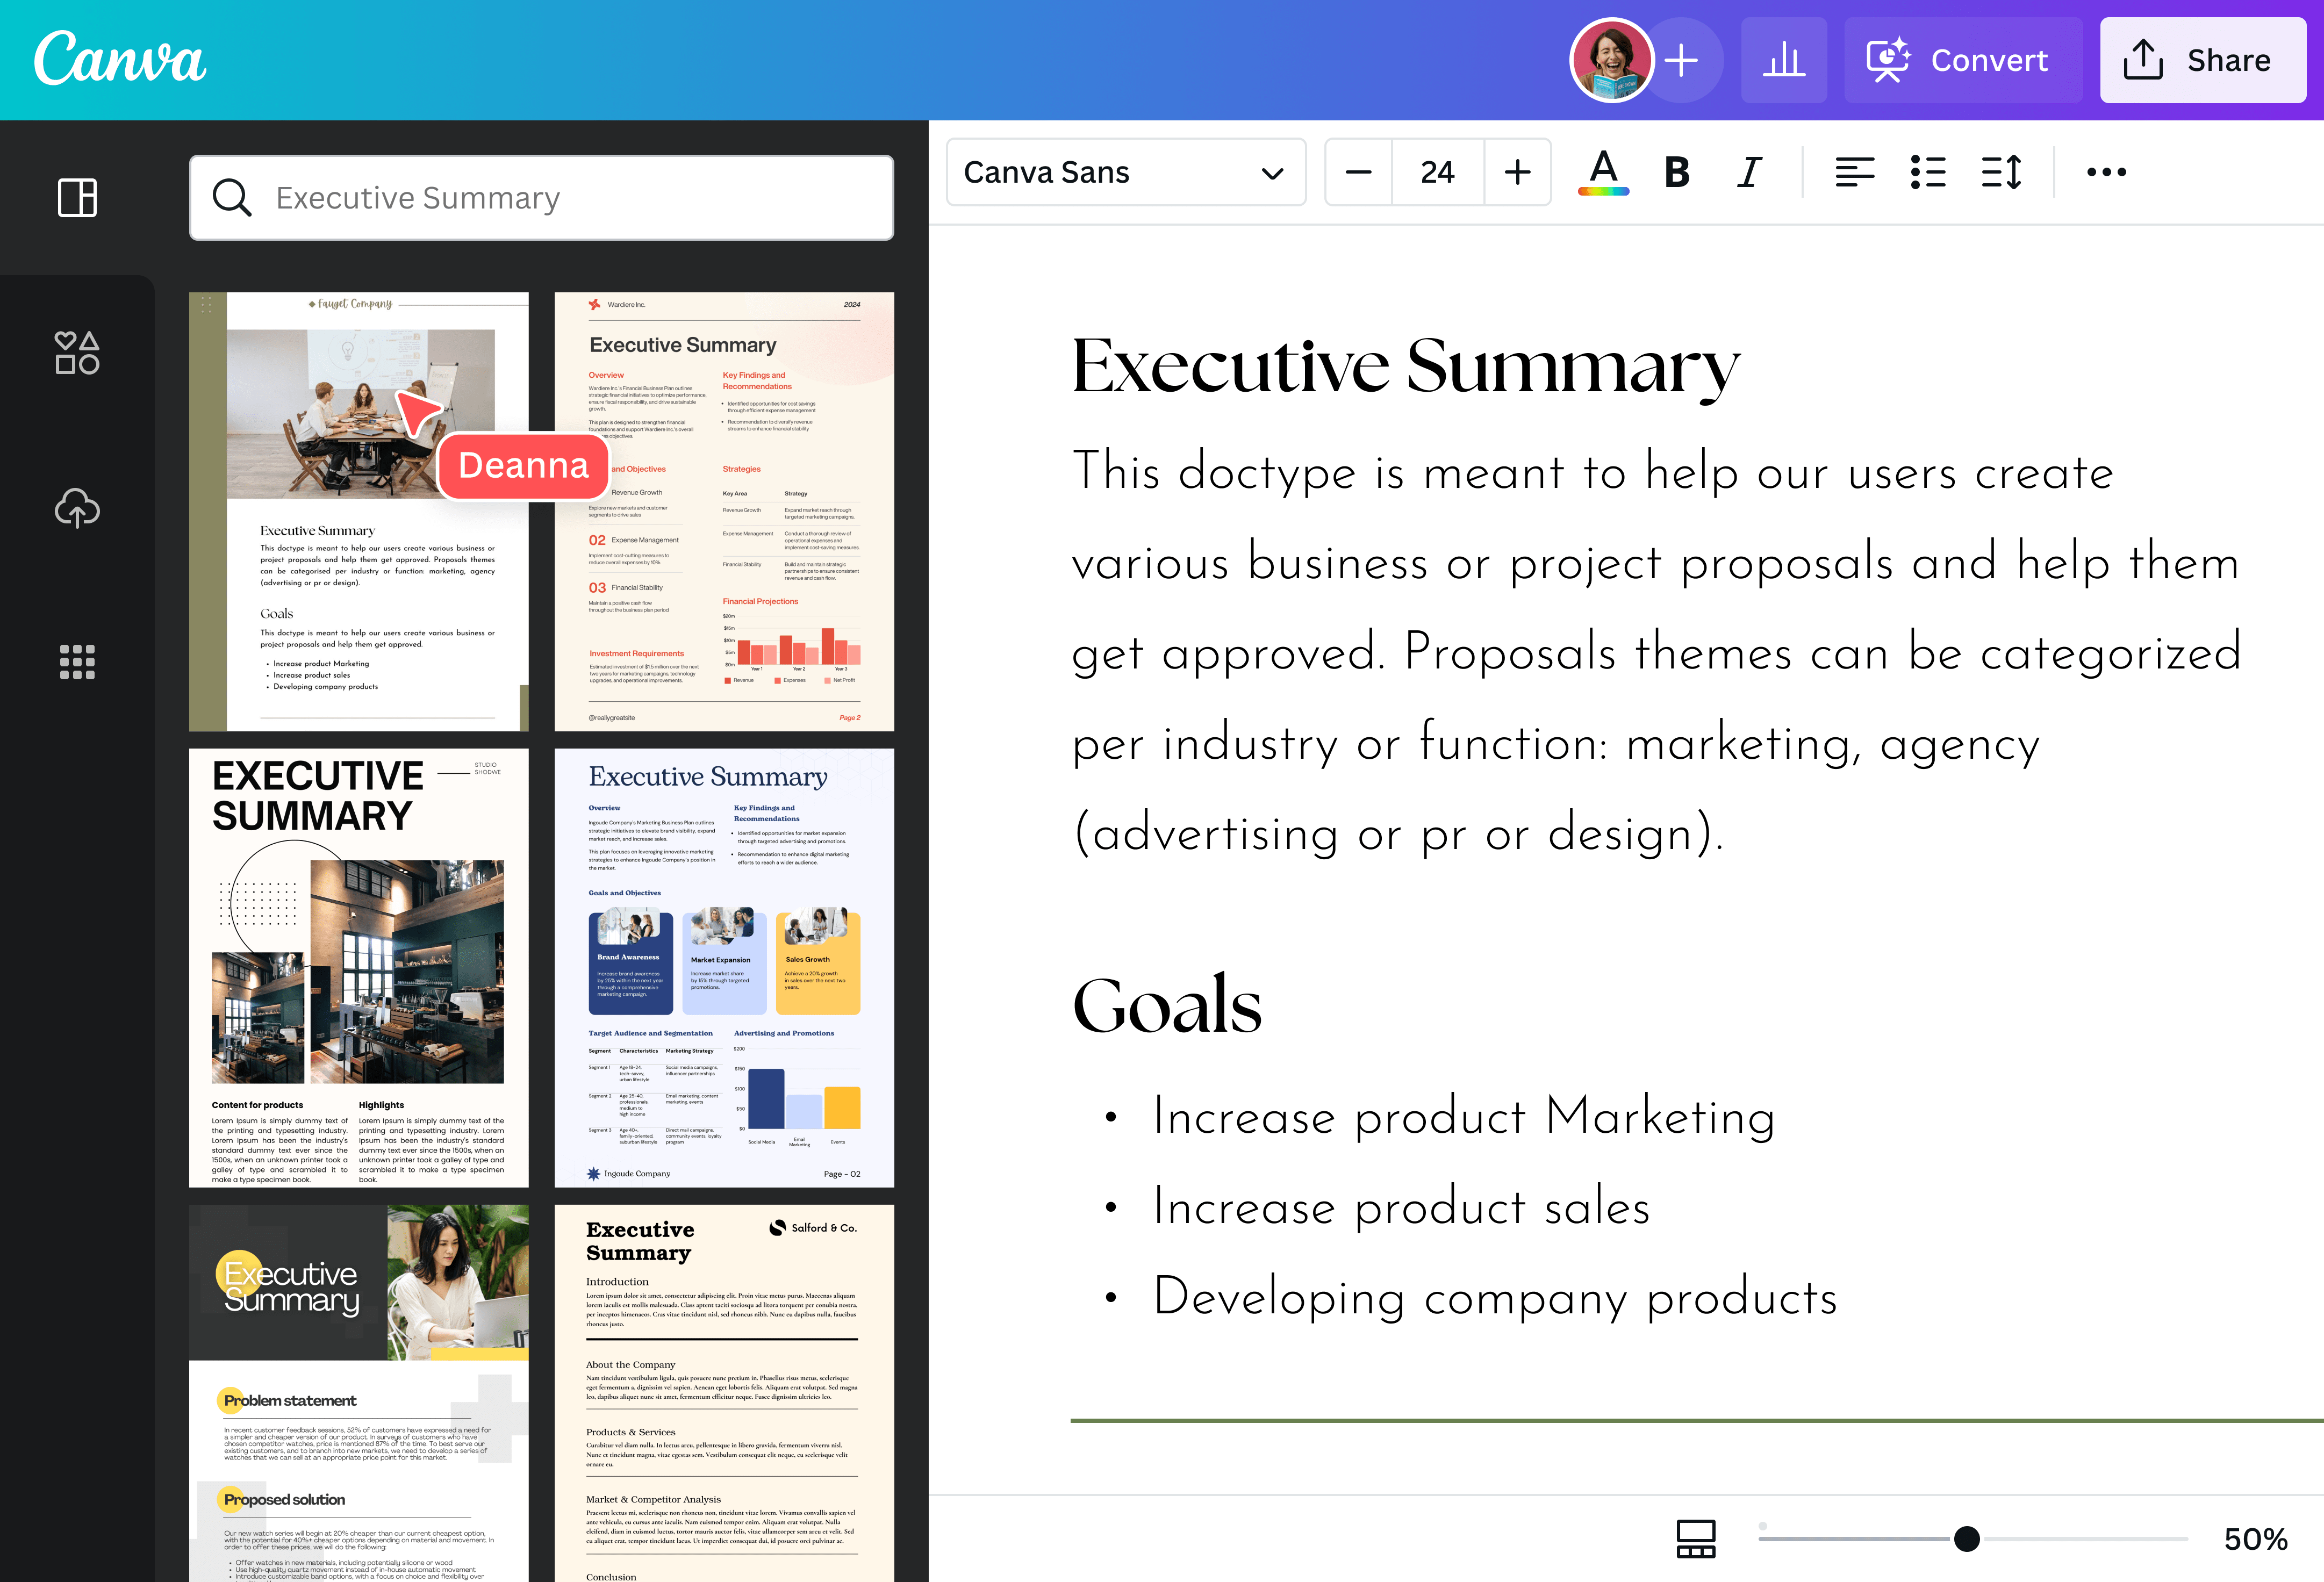2324x1582 pixels.
Task: Open the Apps grid icon
Action: pyautogui.click(x=77, y=662)
